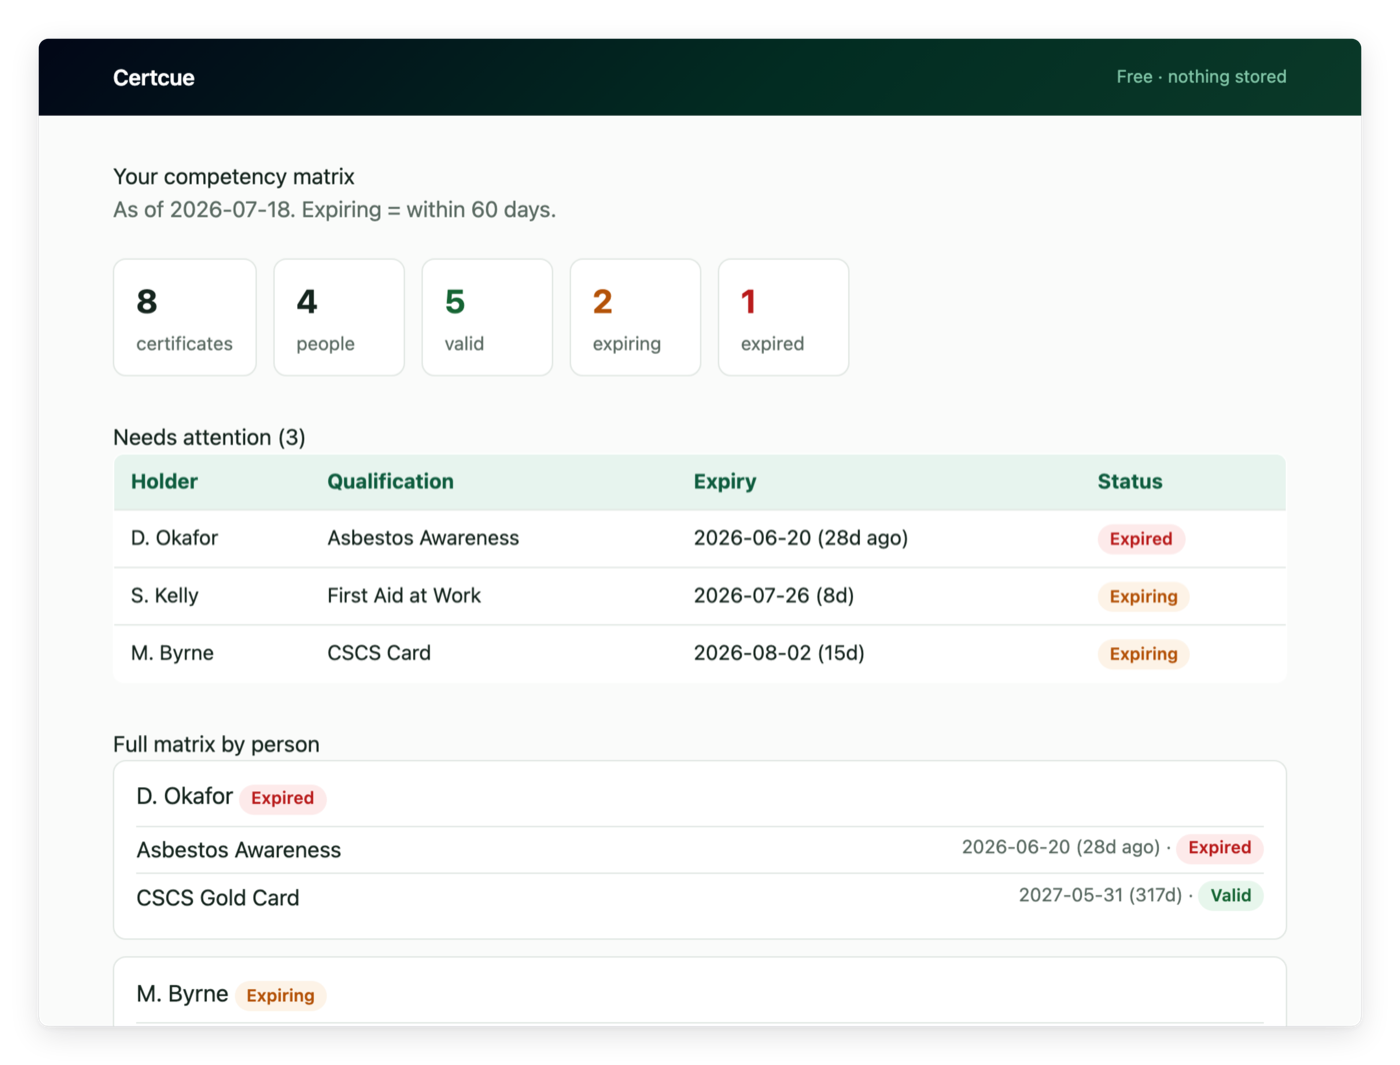
Task: Click the CSCS Card qualification cell
Action: (x=379, y=653)
